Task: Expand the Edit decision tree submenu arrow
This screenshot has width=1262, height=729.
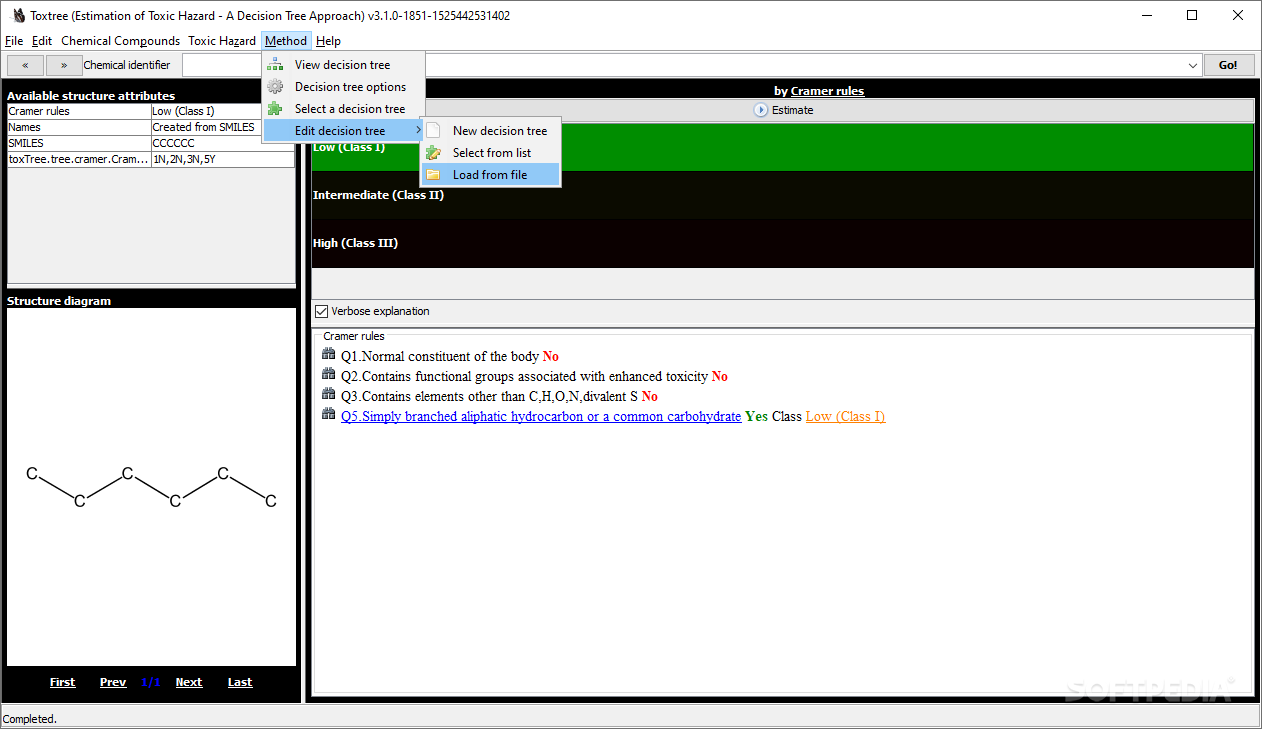Action: coord(419,131)
